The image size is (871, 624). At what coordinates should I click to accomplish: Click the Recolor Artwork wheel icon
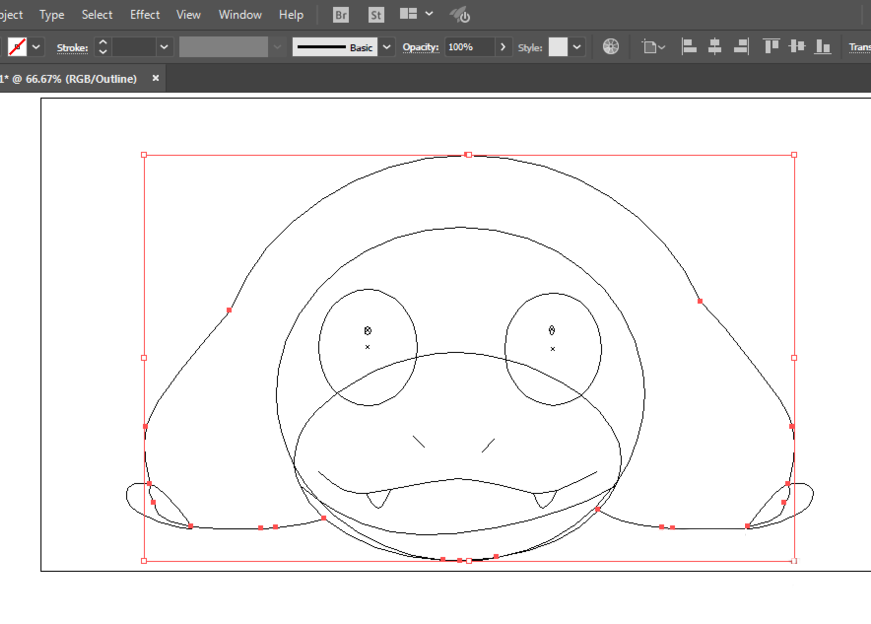tap(611, 47)
